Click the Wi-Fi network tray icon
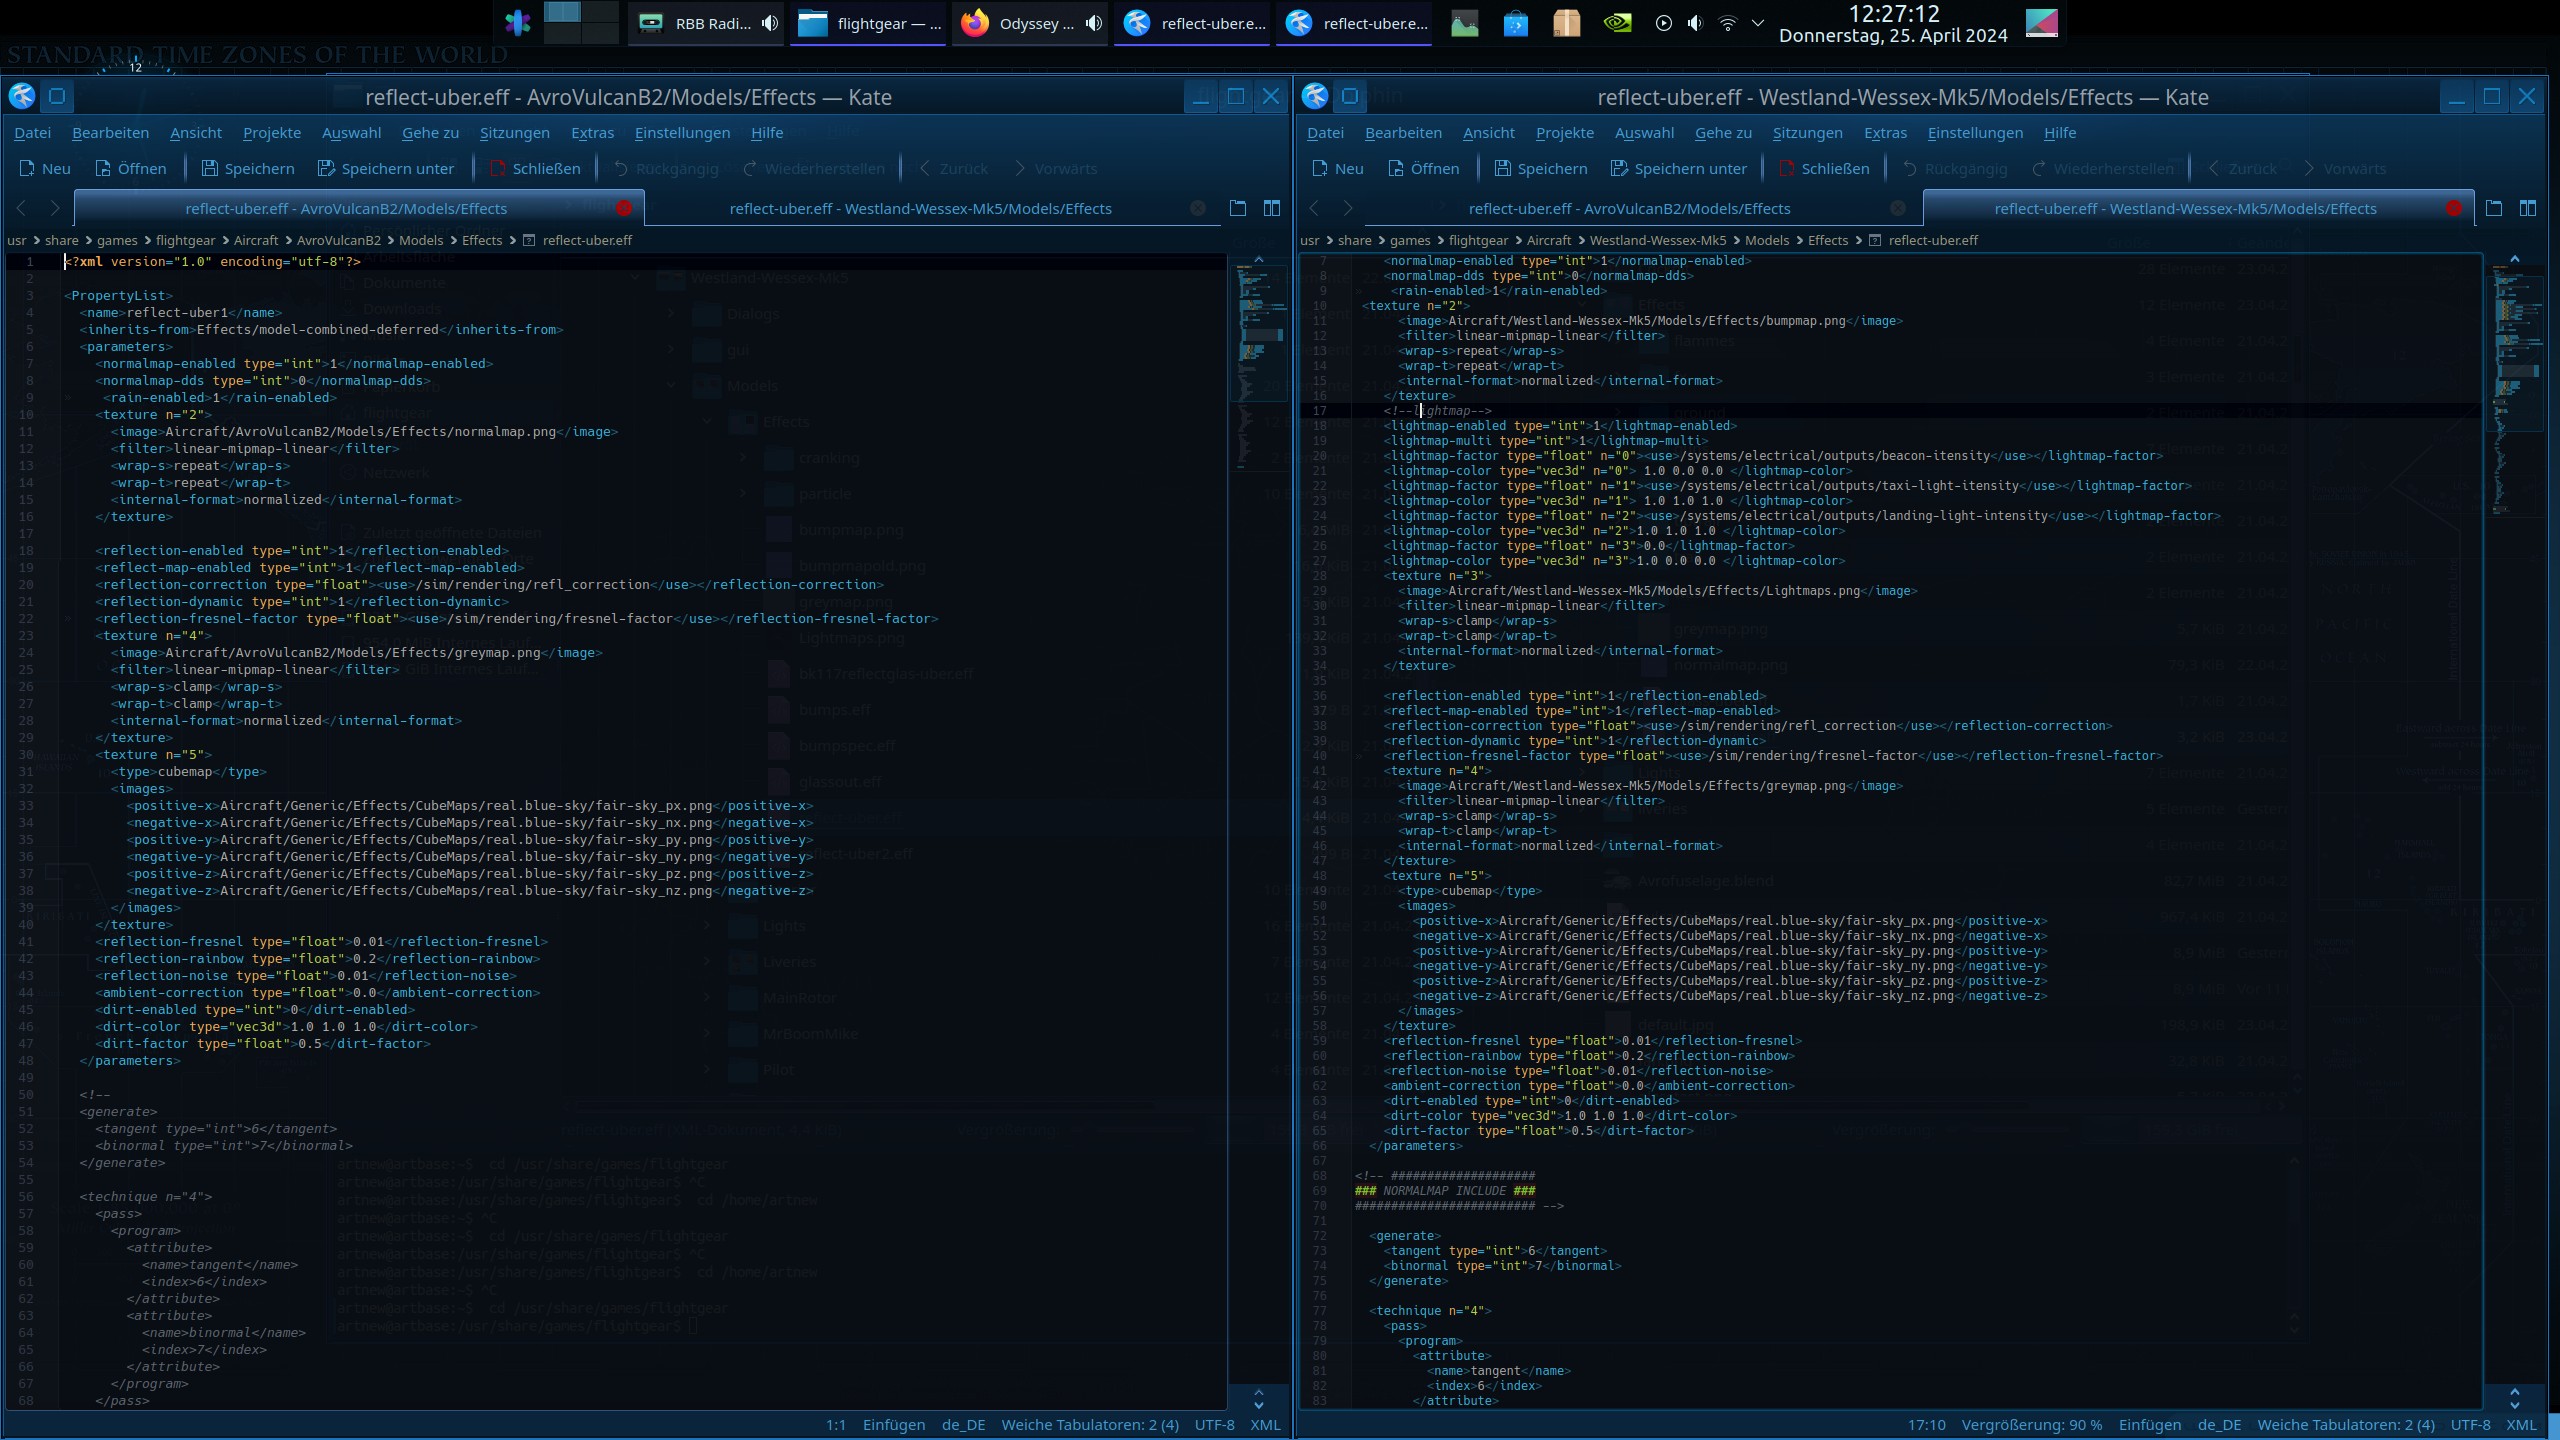This screenshot has width=2560, height=1440. click(1727, 23)
